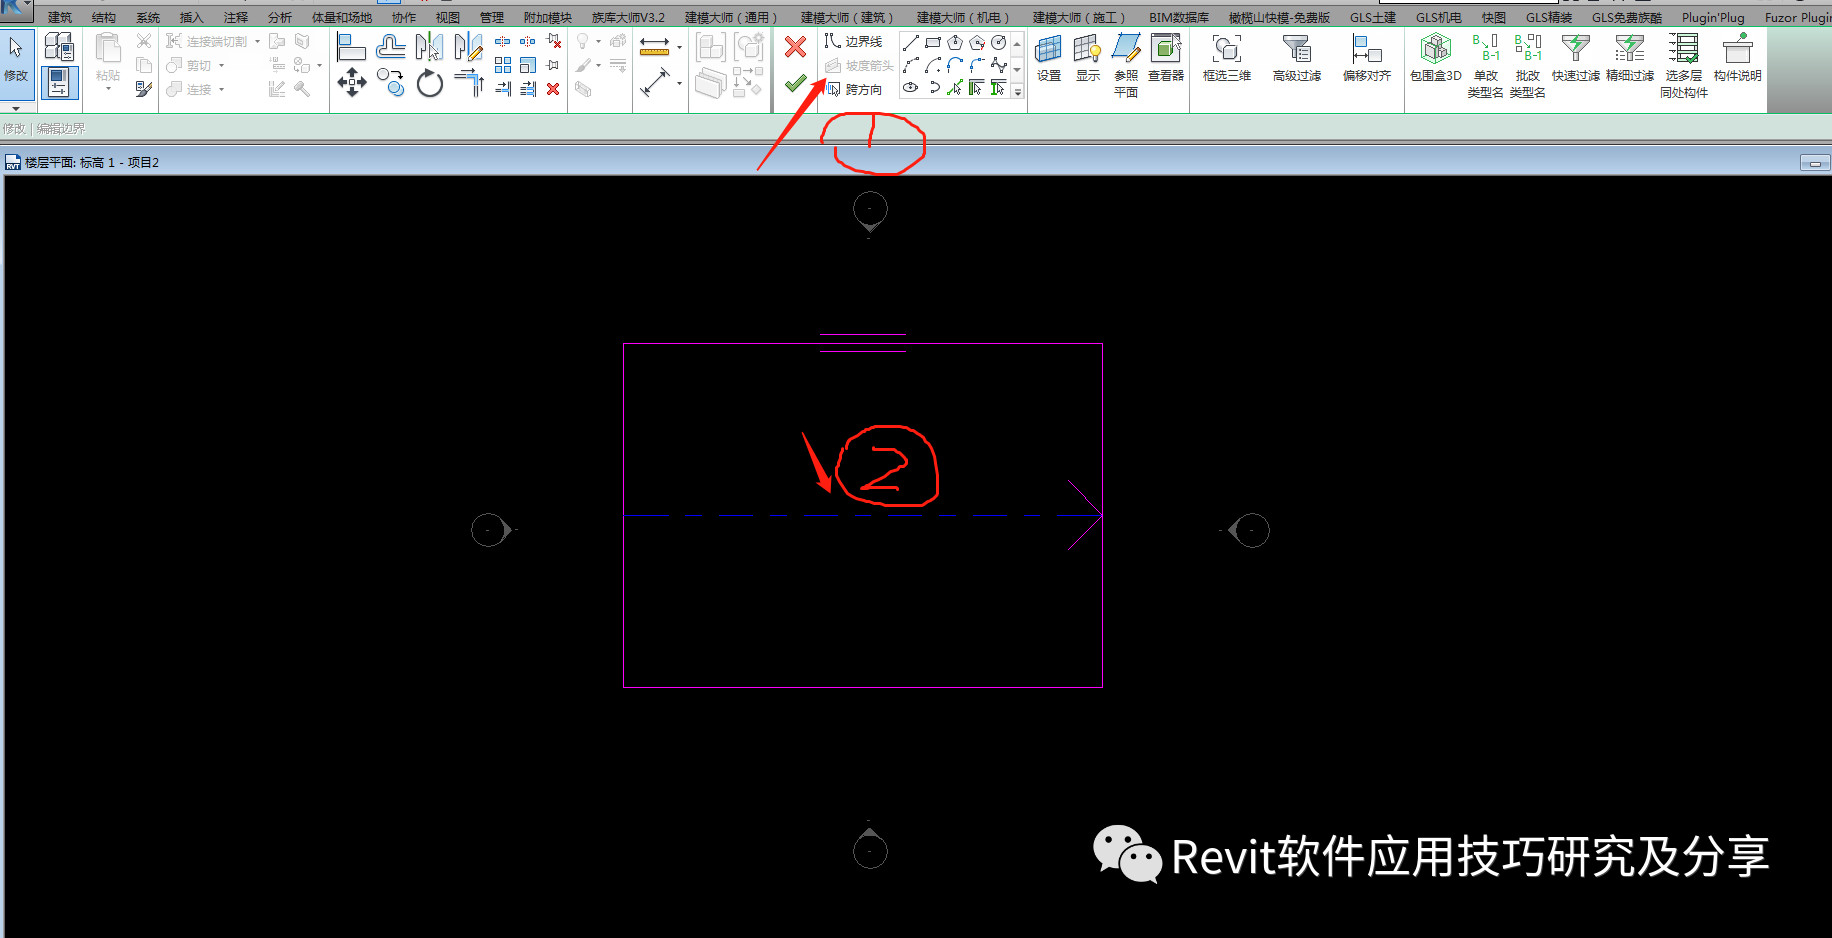Click the top elevation marker in view
The image size is (1832, 938).
870,211
